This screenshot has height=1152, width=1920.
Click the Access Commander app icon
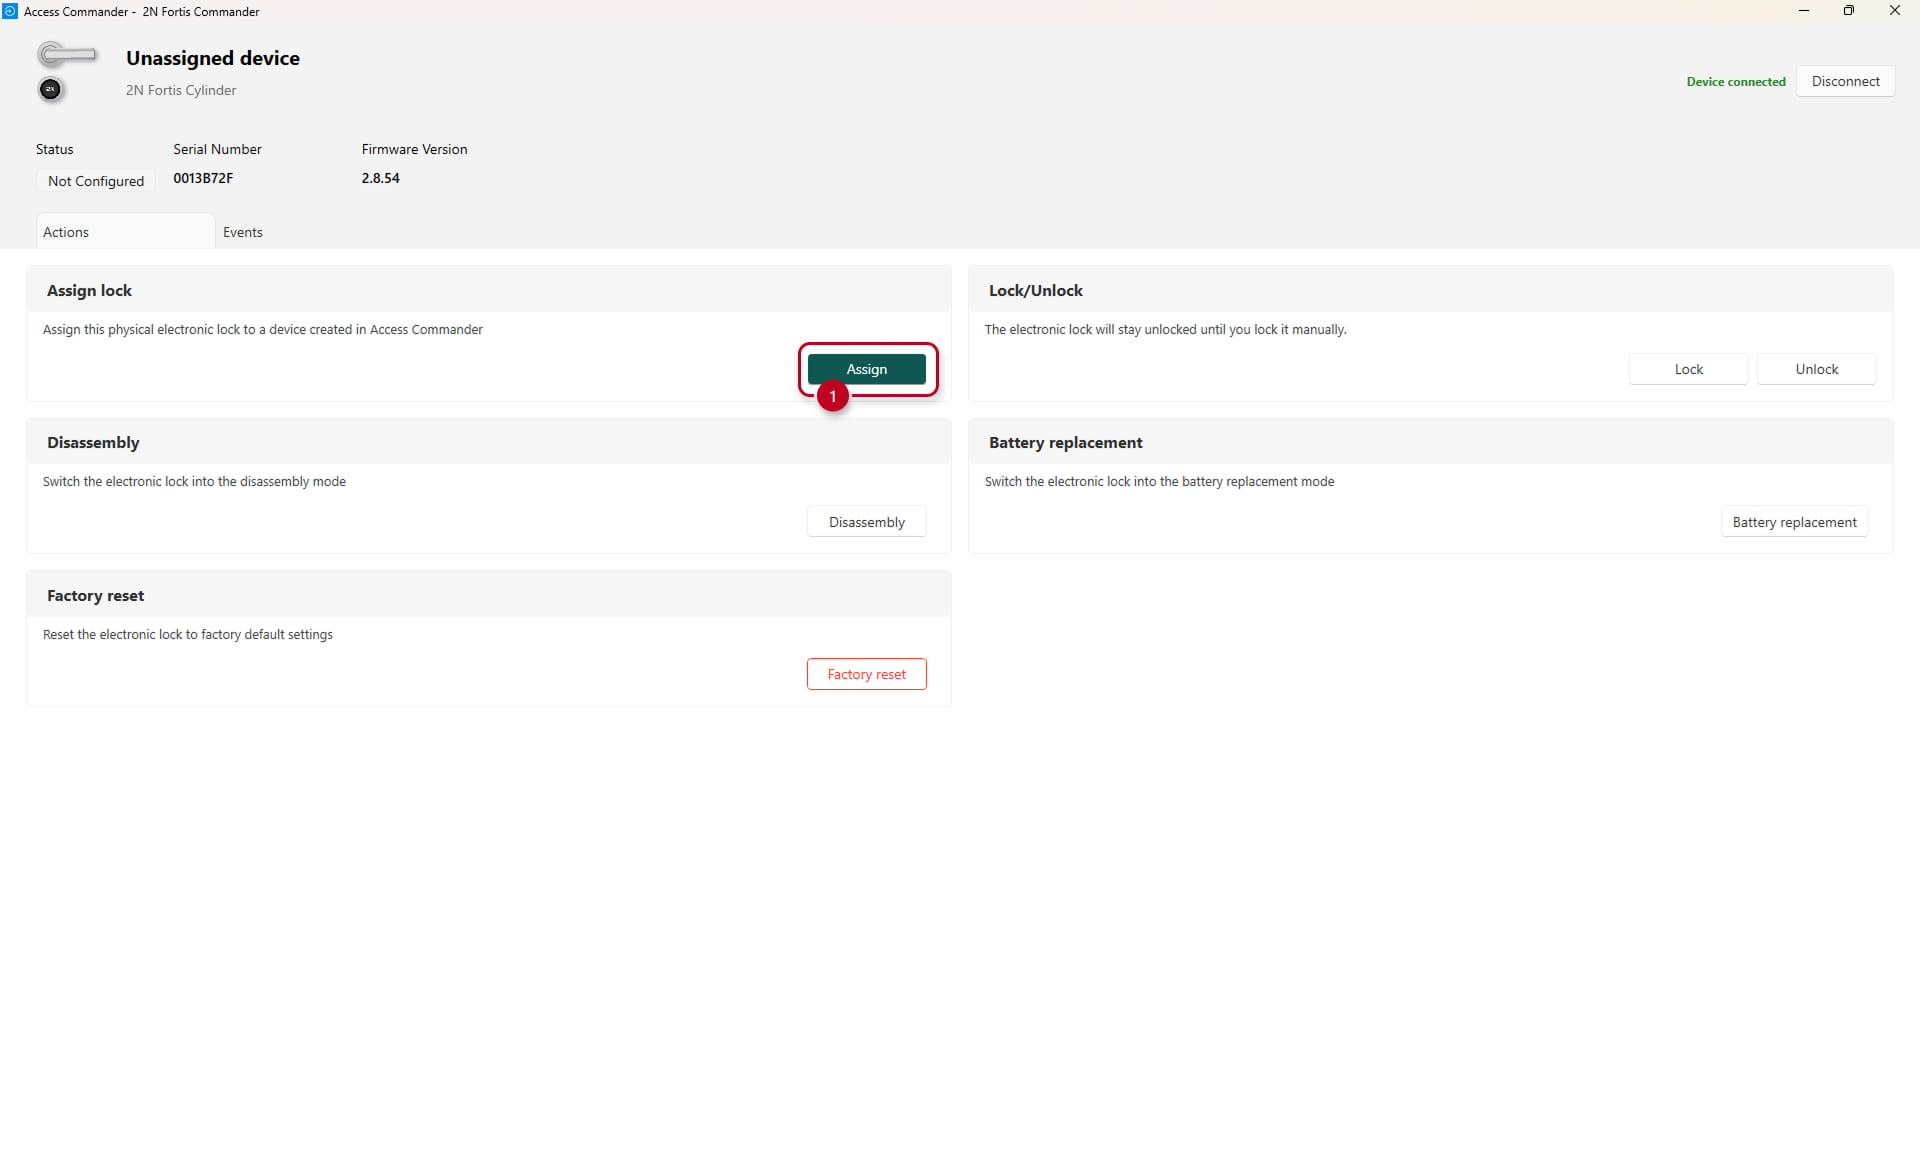coord(10,11)
